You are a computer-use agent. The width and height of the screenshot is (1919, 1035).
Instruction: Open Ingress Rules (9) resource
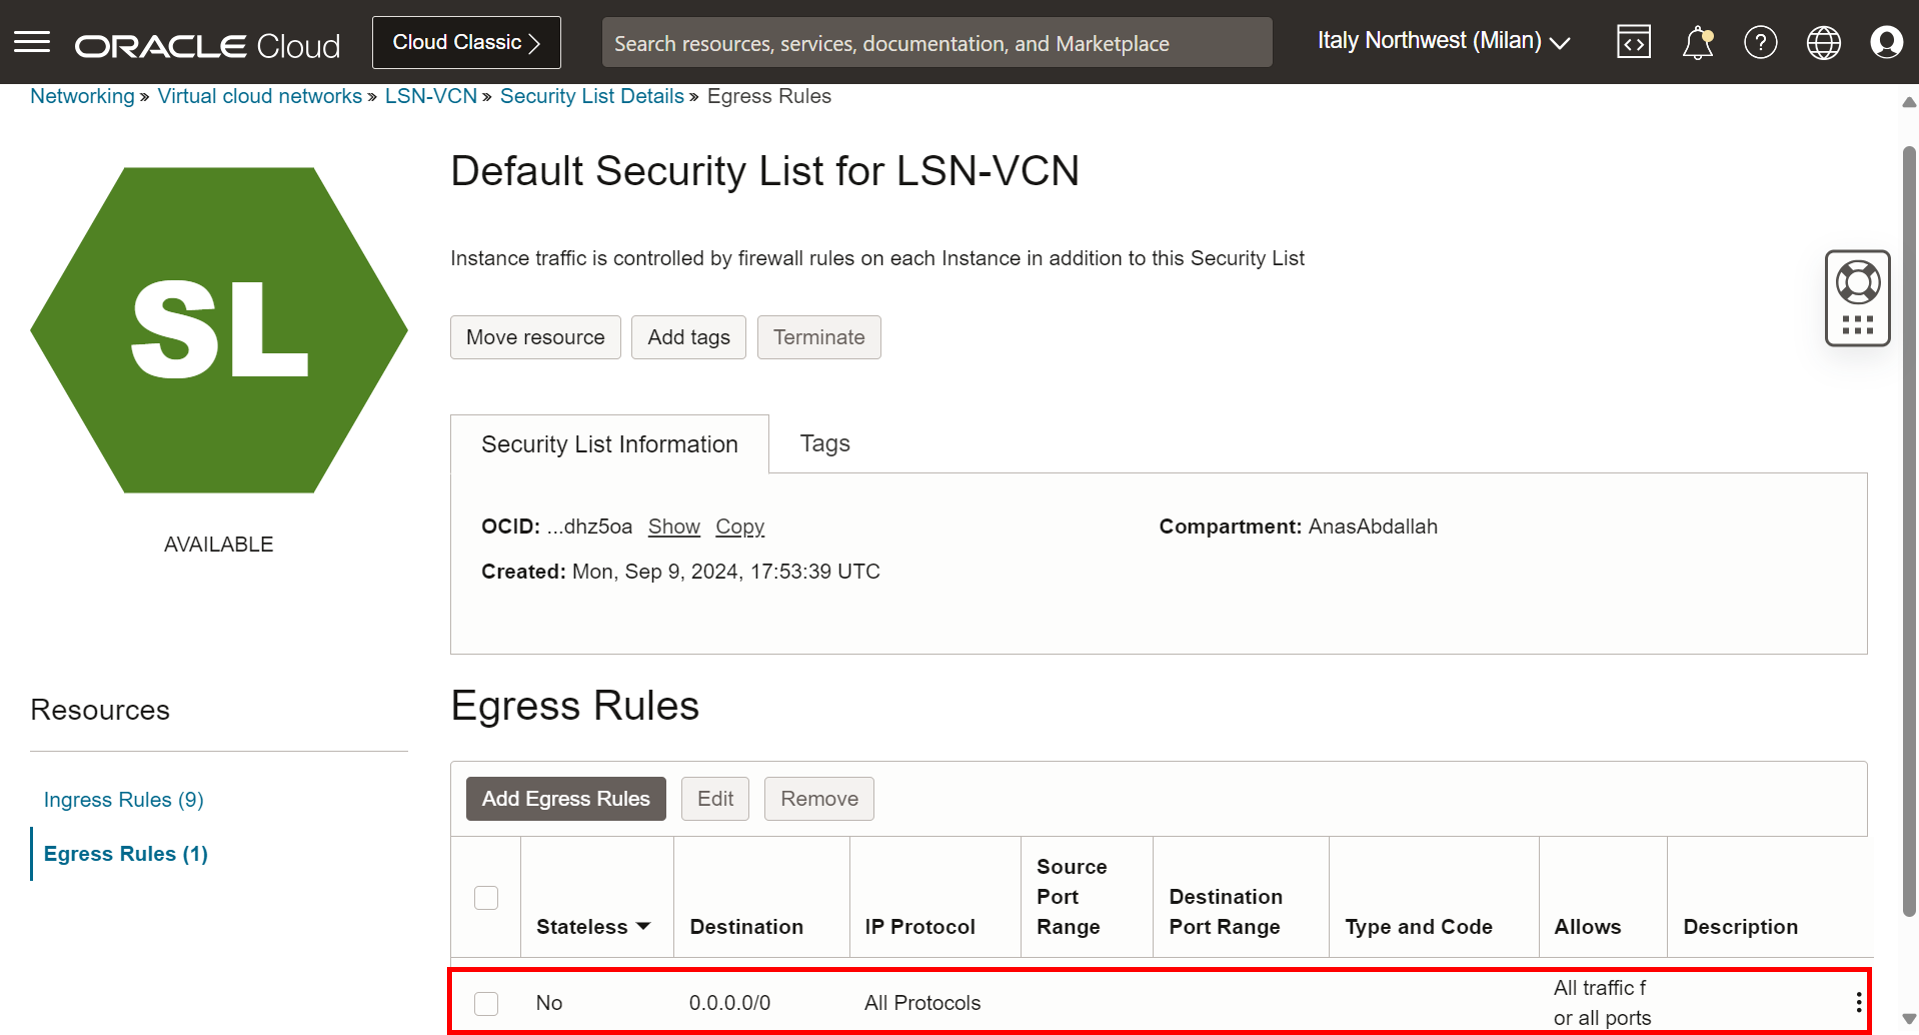(124, 799)
